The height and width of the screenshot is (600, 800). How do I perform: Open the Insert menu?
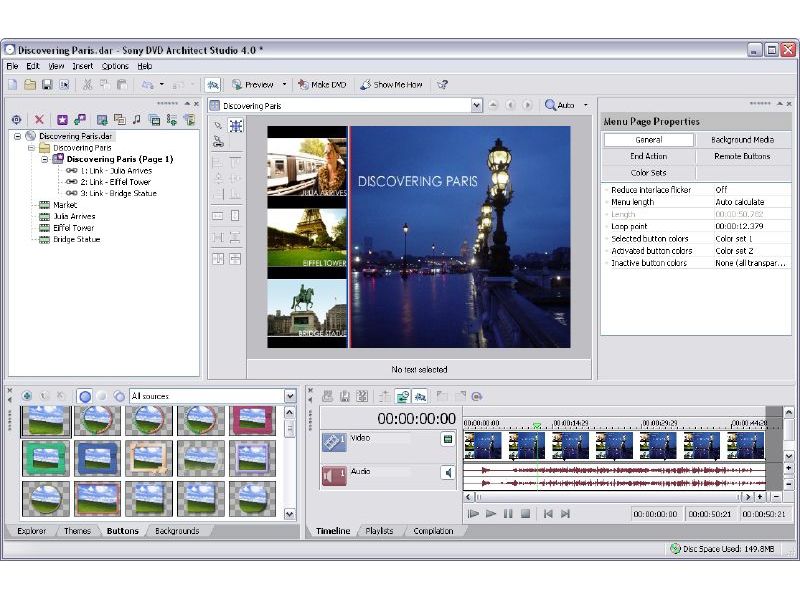(82, 66)
